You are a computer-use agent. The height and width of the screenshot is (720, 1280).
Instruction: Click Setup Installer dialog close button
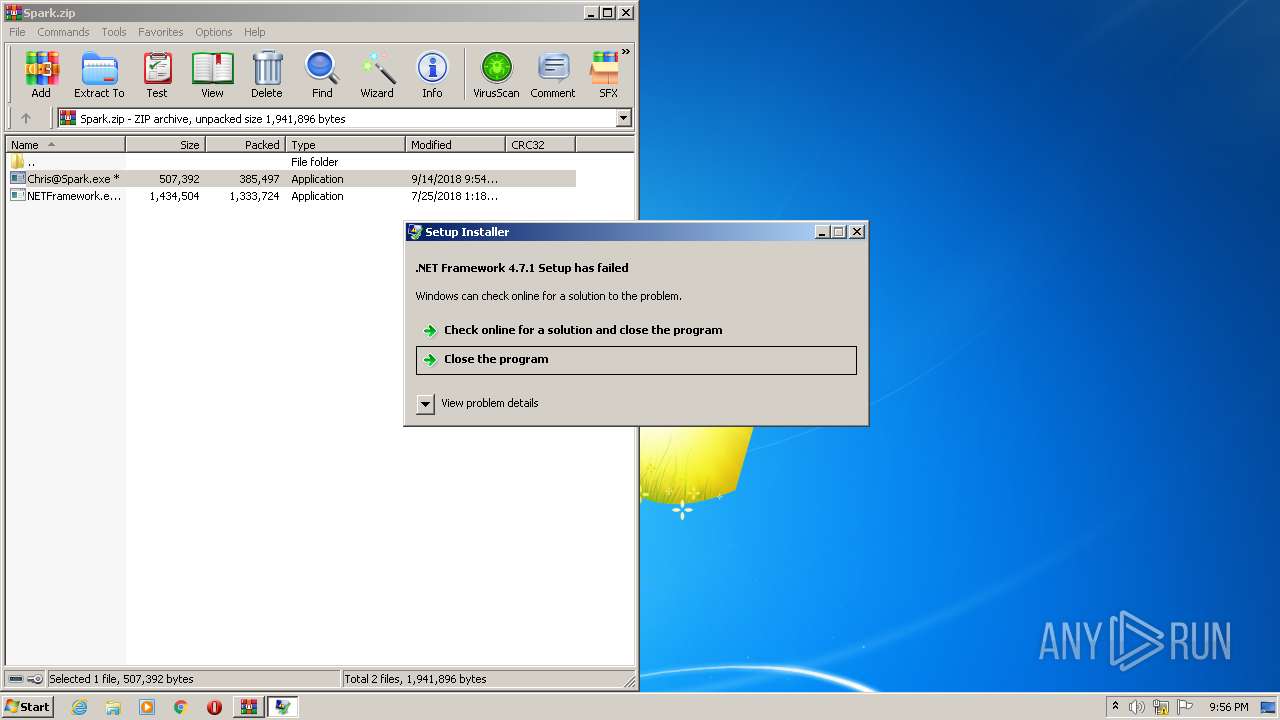857,232
